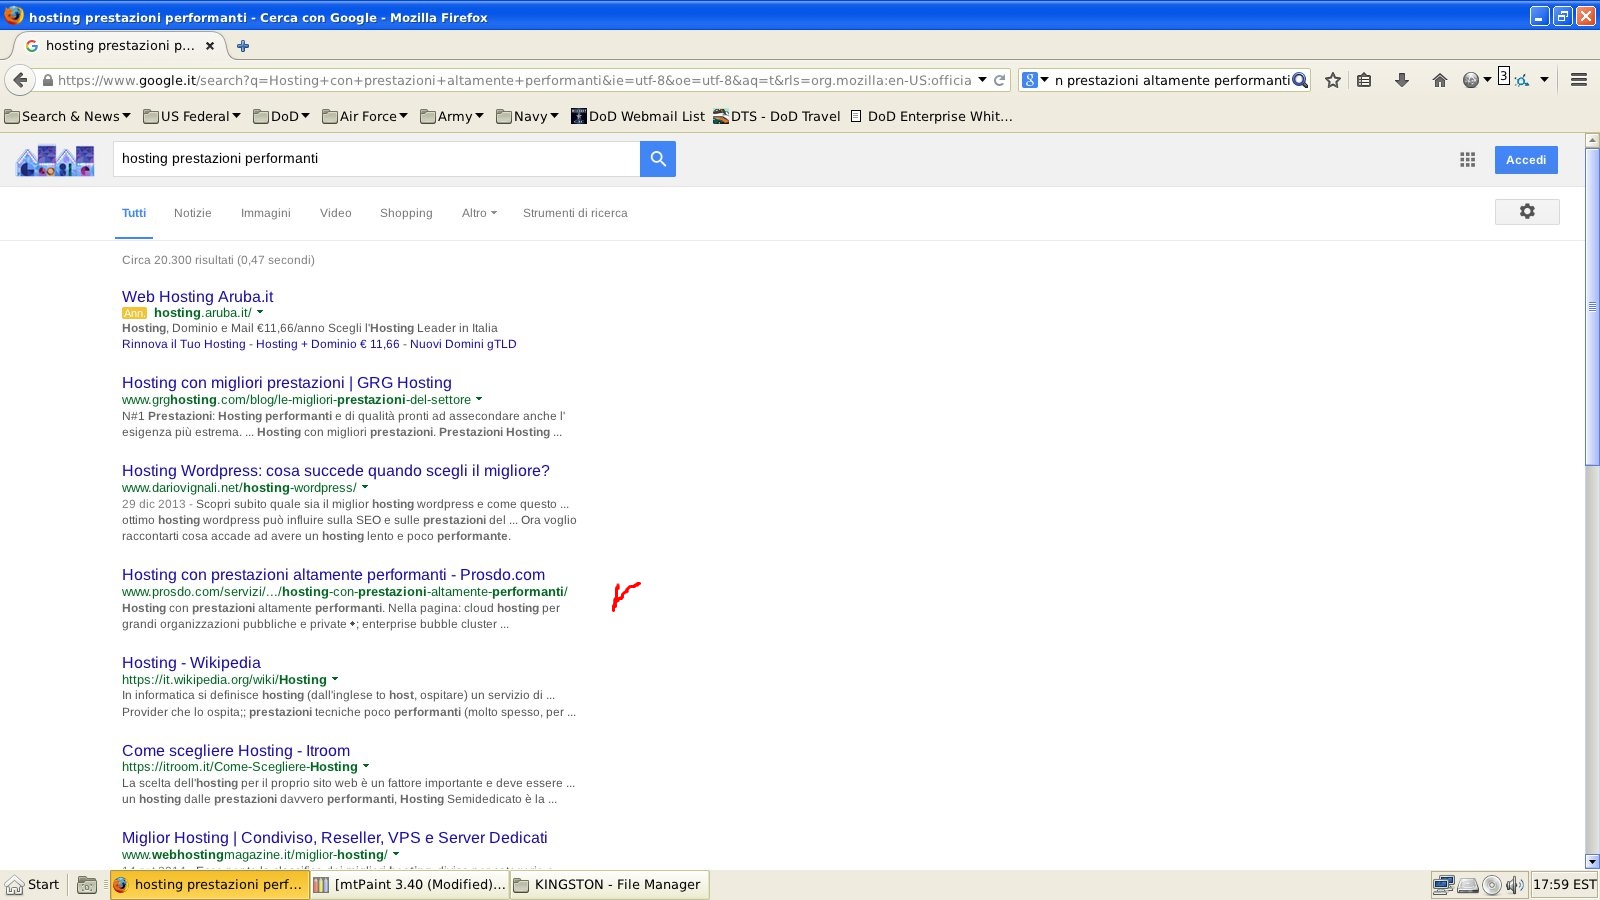The width and height of the screenshot is (1600, 900).
Task: Expand the URL history dropdown arrow
Action: coord(982,80)
